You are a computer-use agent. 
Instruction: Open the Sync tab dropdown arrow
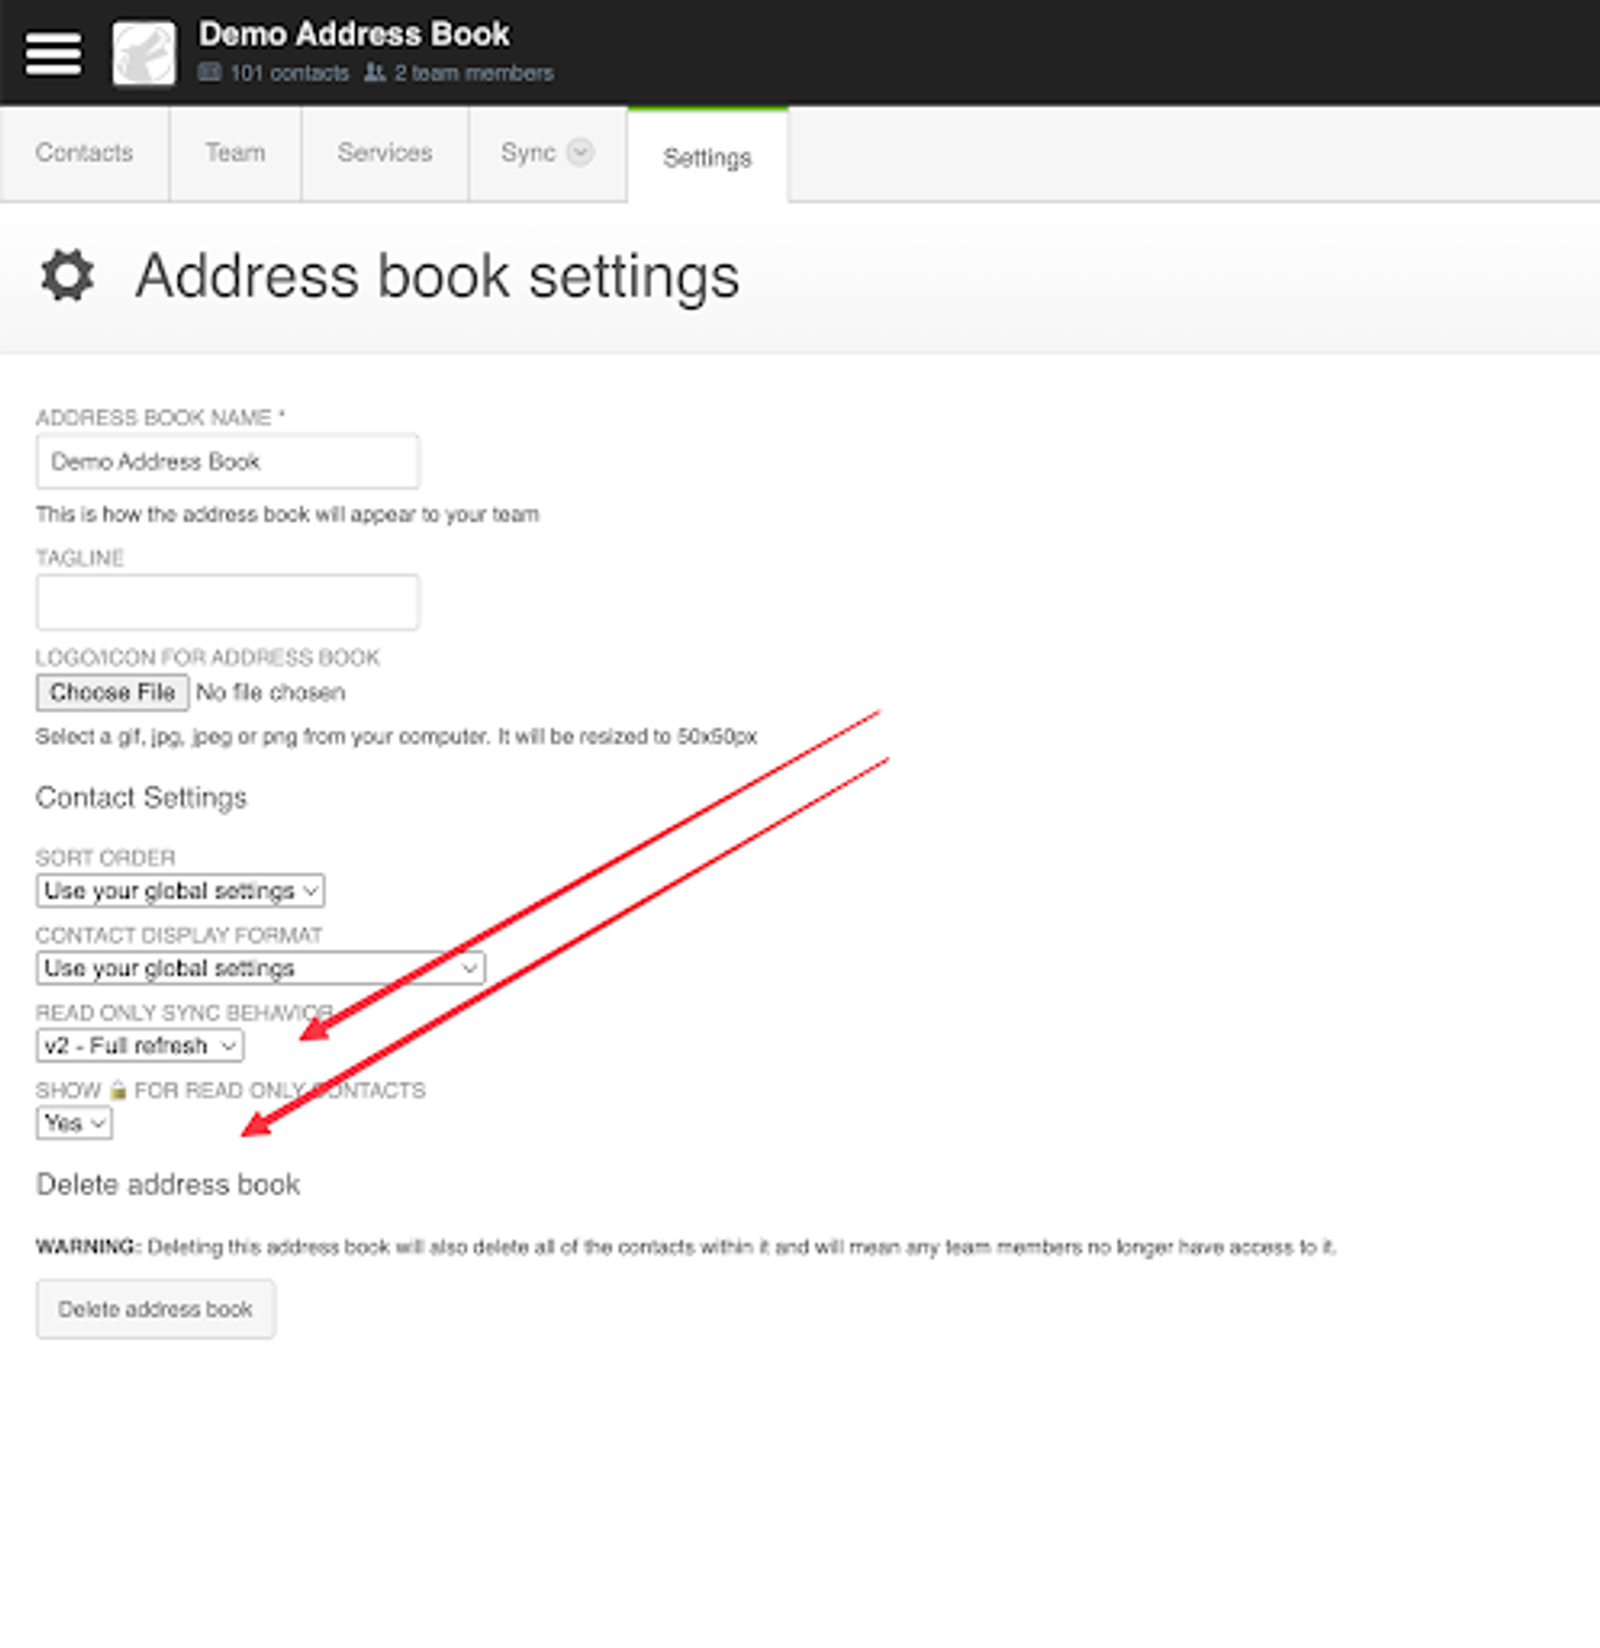(x=580, y=152)
